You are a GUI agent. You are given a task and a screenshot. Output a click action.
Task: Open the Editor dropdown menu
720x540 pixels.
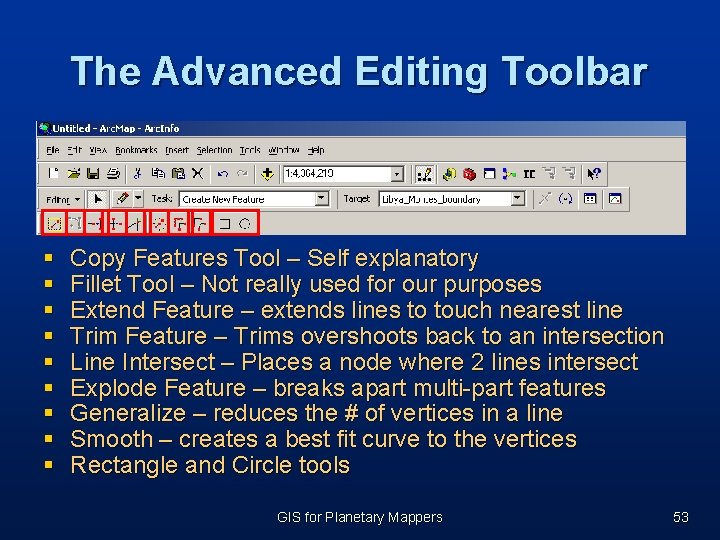(63, 200)
